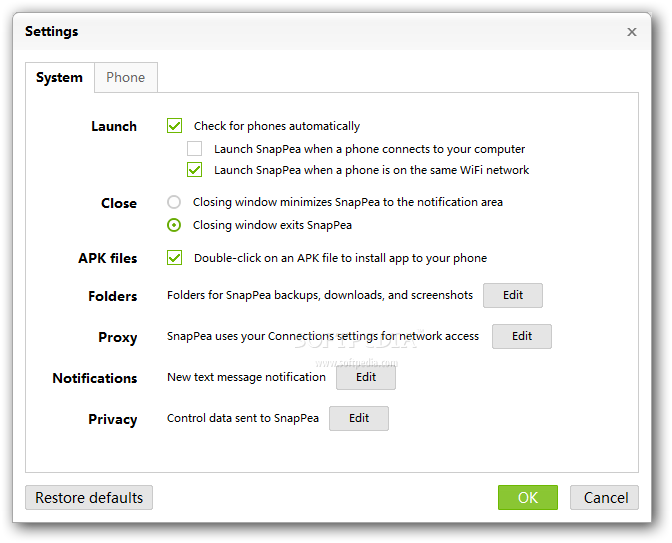Edit the Proxy connection settings
Image resolution: width=672 pixels, height=543 pixels.
coord(522,336)
